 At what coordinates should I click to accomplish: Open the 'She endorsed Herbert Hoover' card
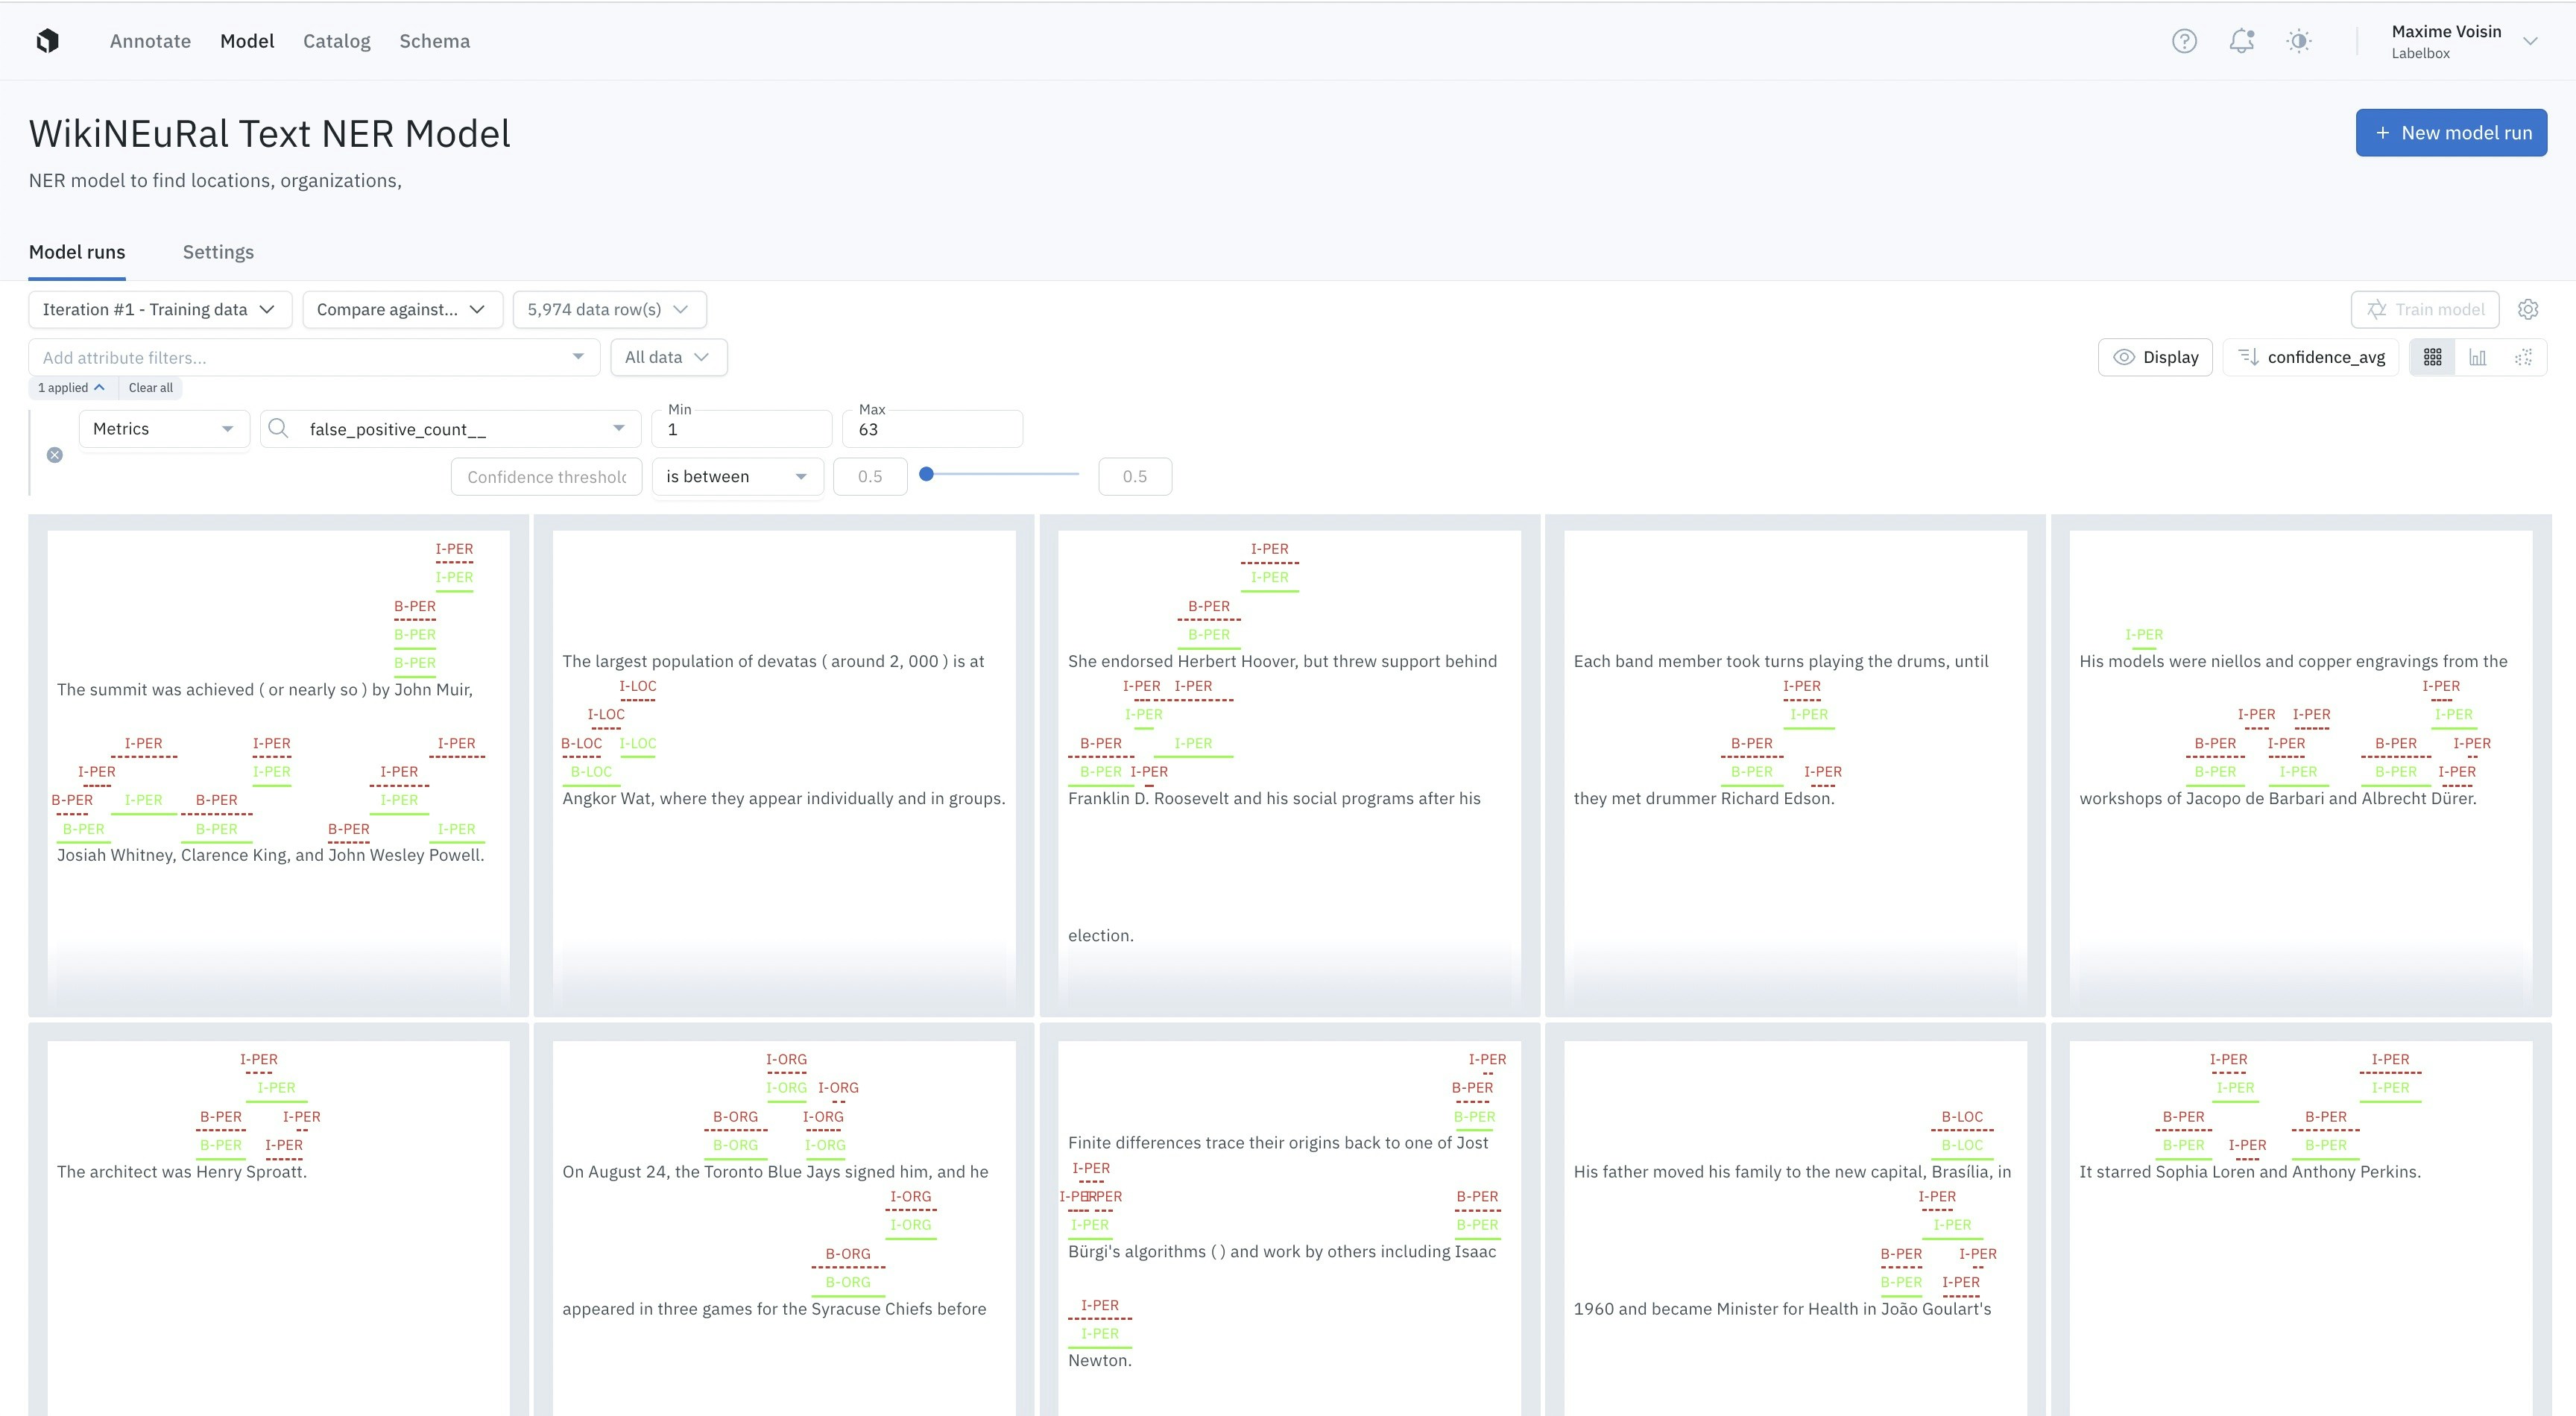(1289, 765)
